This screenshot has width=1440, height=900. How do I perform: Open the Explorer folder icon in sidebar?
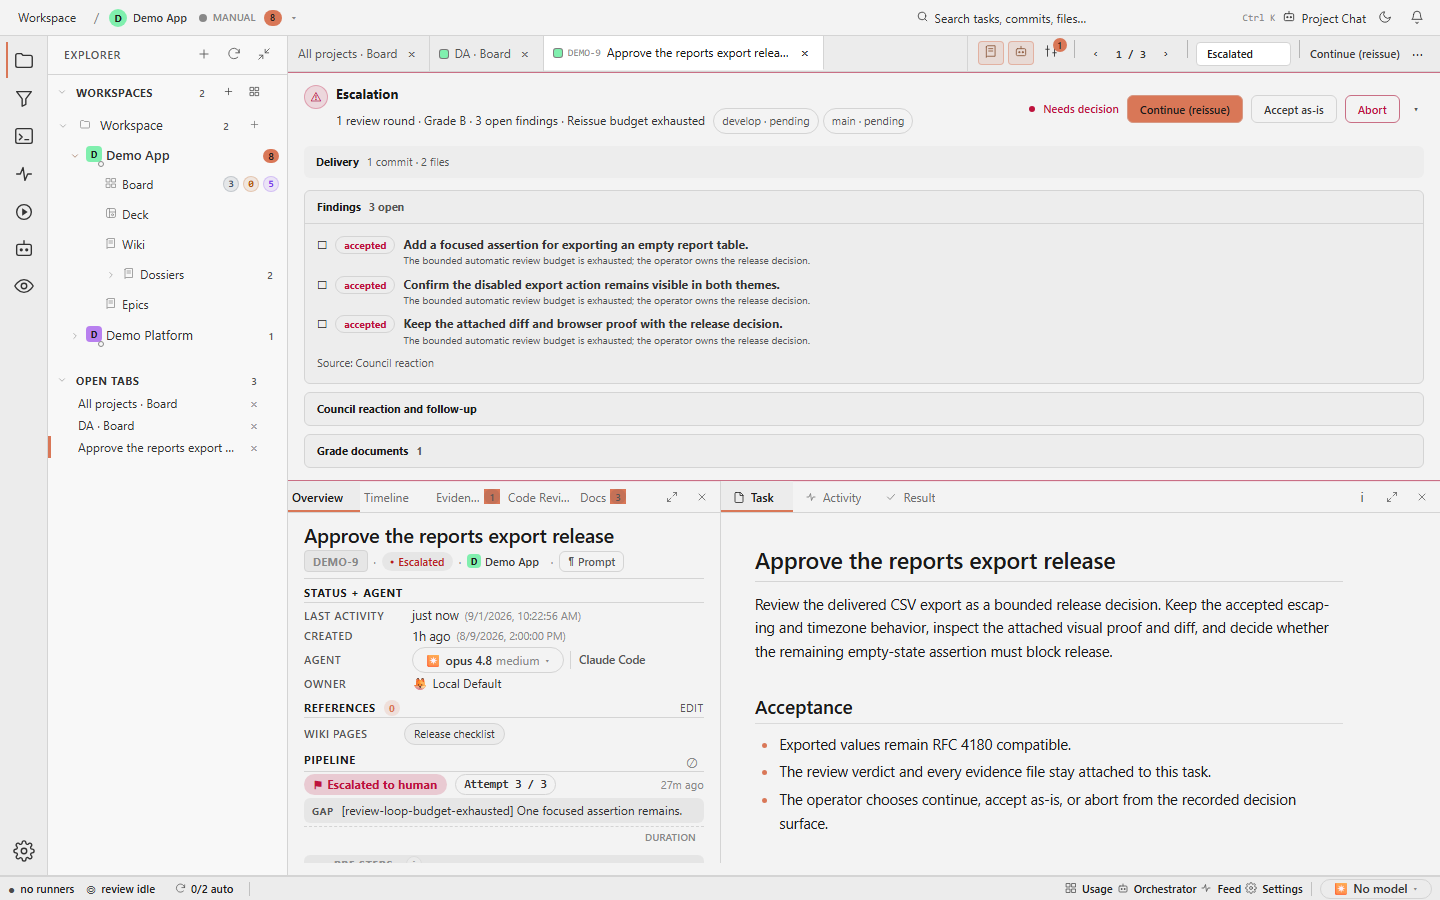tap(24, 61)
